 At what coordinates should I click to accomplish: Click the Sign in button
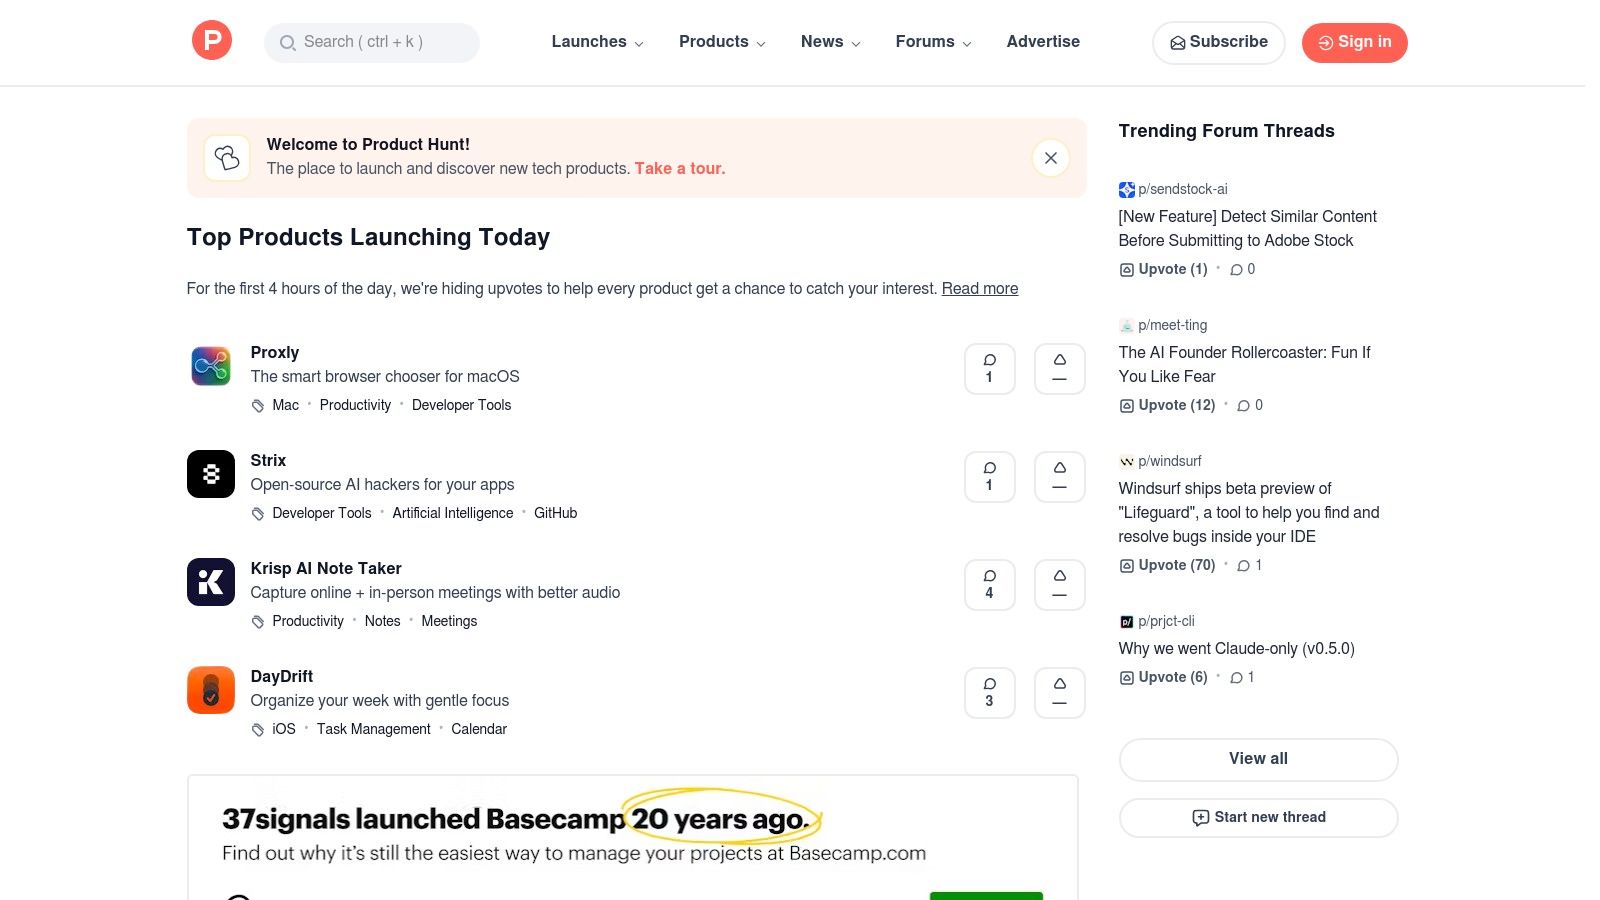tap(1354, 42)
